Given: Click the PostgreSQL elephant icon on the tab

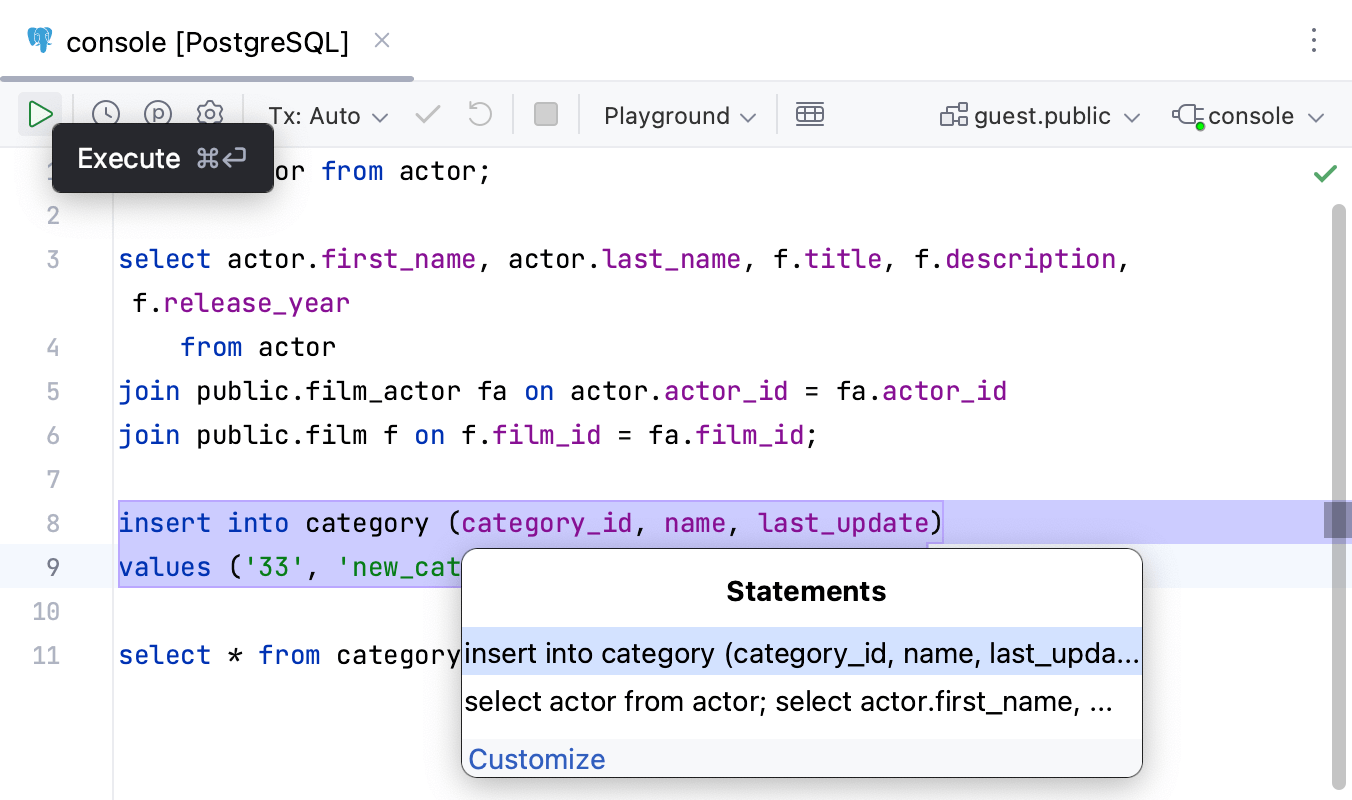Looking at the screenshot, I should pos(38,41).
